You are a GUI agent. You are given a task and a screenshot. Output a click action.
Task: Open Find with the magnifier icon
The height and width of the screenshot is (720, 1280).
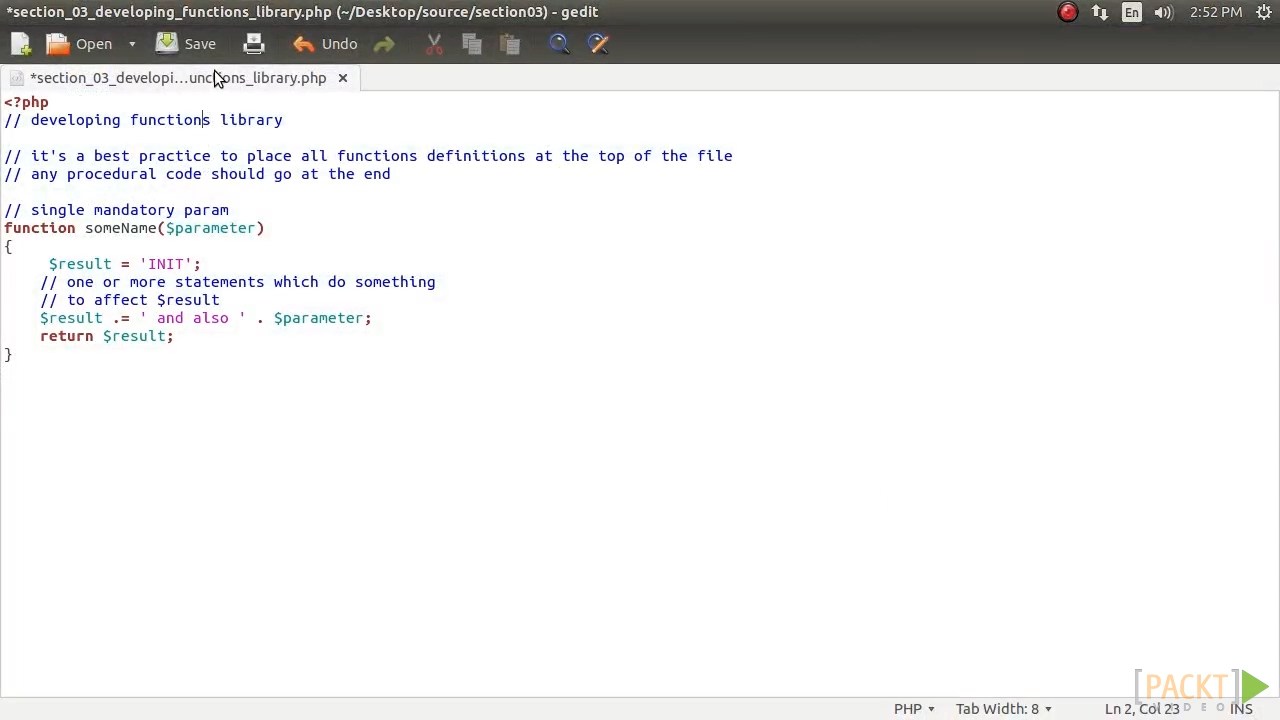[559, 44]
